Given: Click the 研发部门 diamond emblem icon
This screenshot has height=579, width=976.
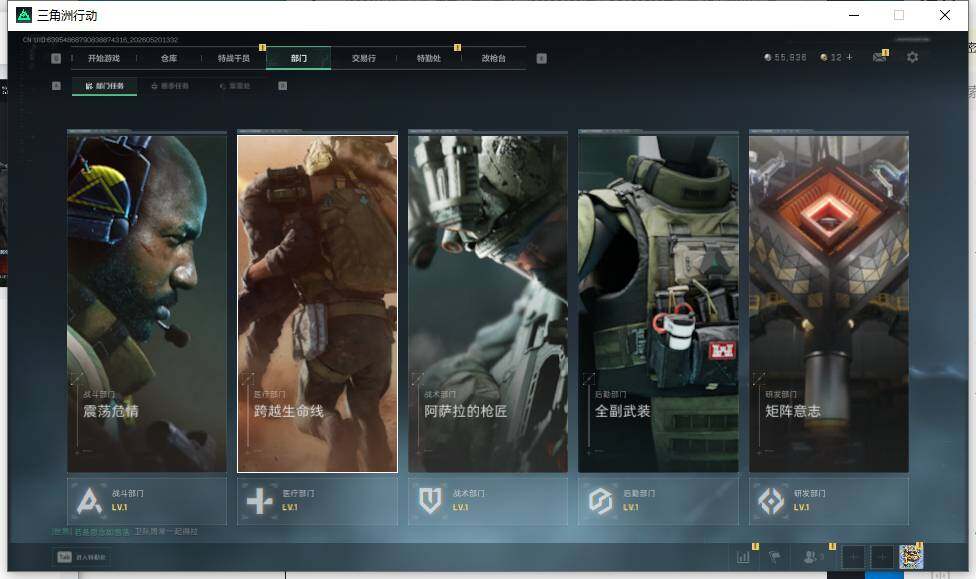Looking at the screenshot, I should pyautogui.click(x=771, y=501).
